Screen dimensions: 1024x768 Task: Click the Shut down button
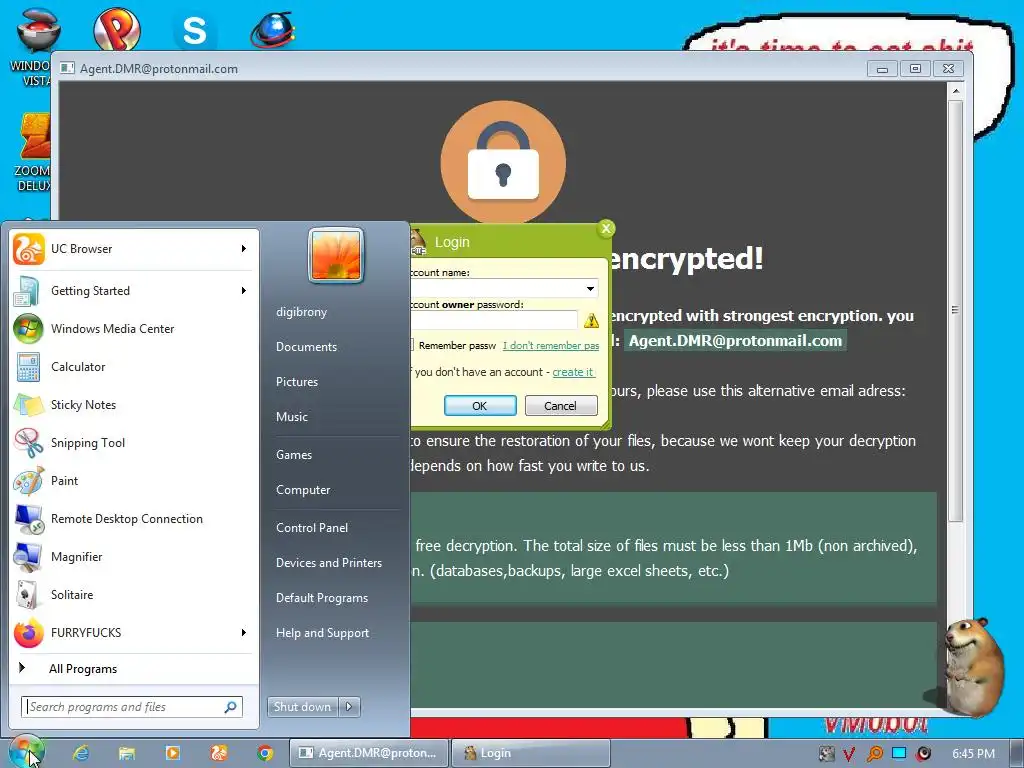click(302, 707)
